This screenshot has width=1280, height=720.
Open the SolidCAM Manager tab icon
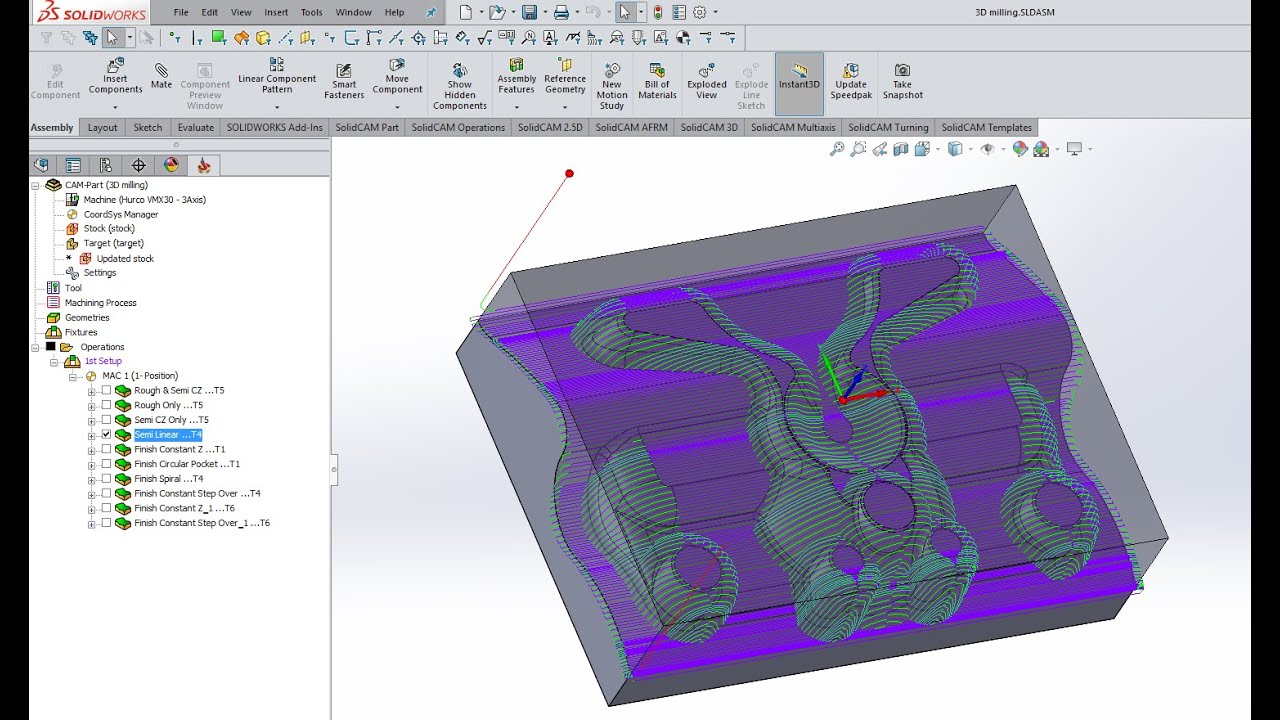point(204,165)
